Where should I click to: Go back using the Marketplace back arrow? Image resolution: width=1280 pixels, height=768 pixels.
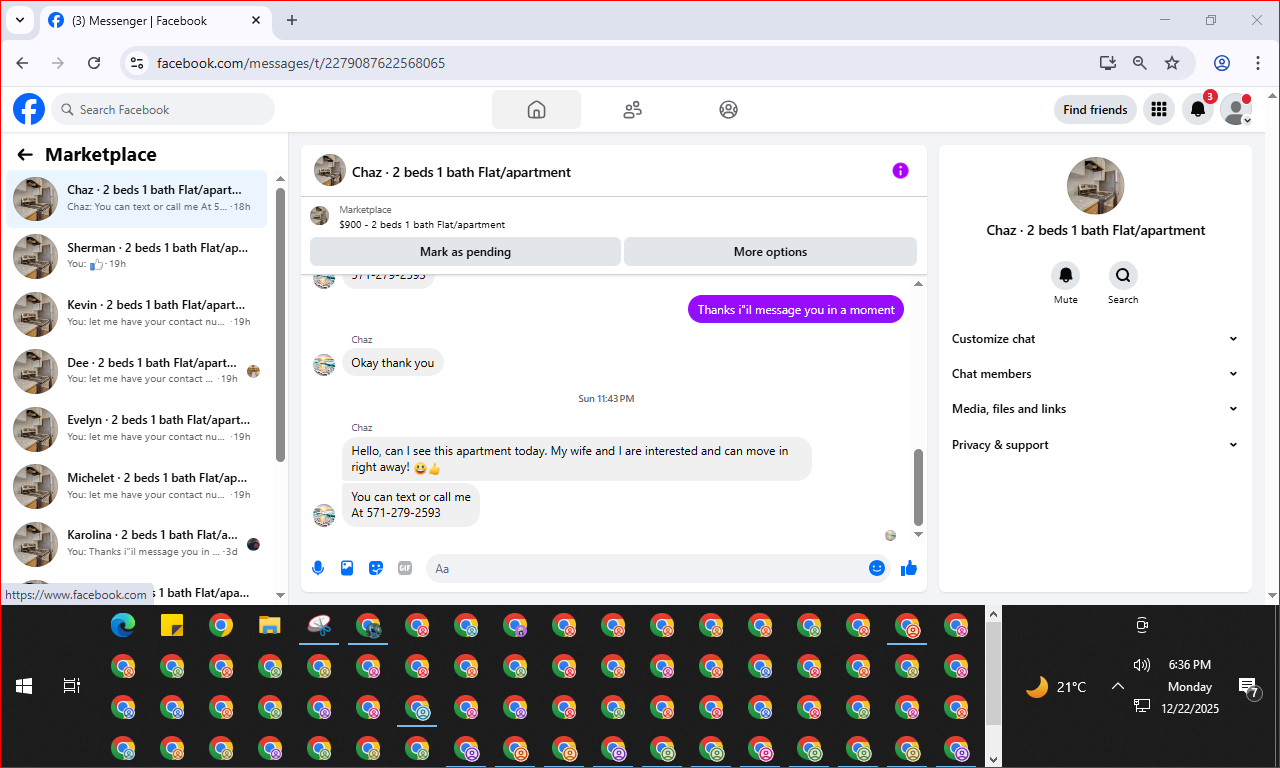25,155
